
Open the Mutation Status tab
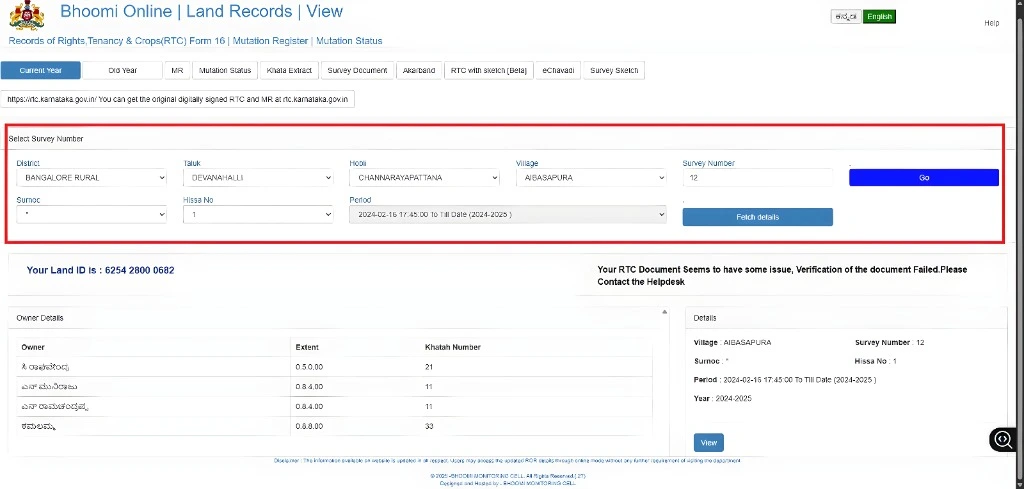(x=225, y=71)
